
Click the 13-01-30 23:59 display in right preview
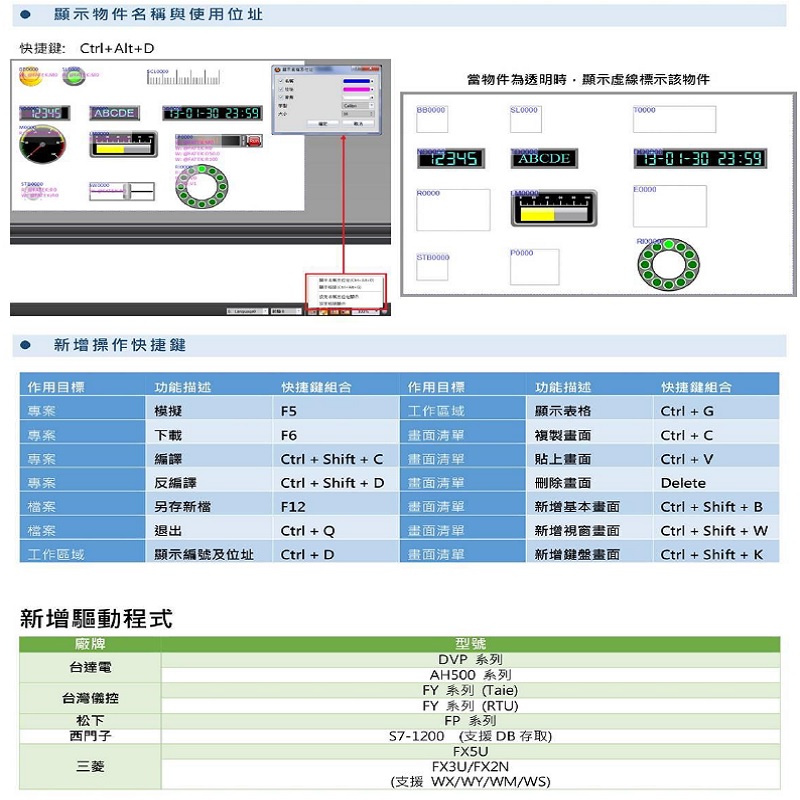click(x=701, y=159)
